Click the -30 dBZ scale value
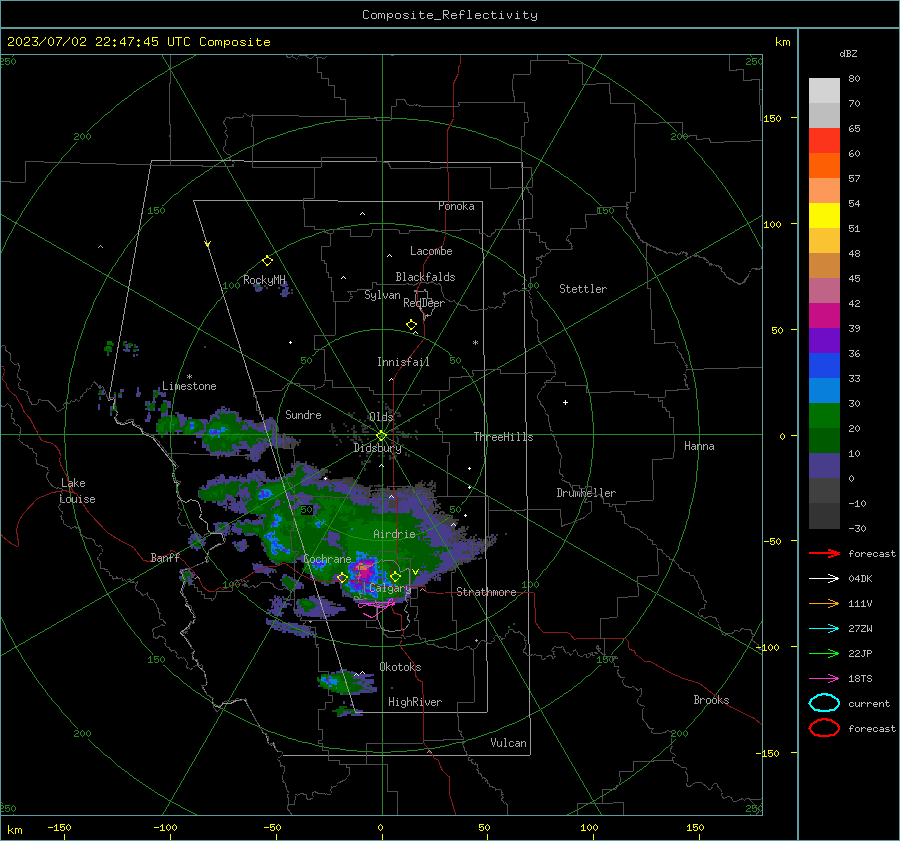The image size is (900, 841). pos(857,528)
